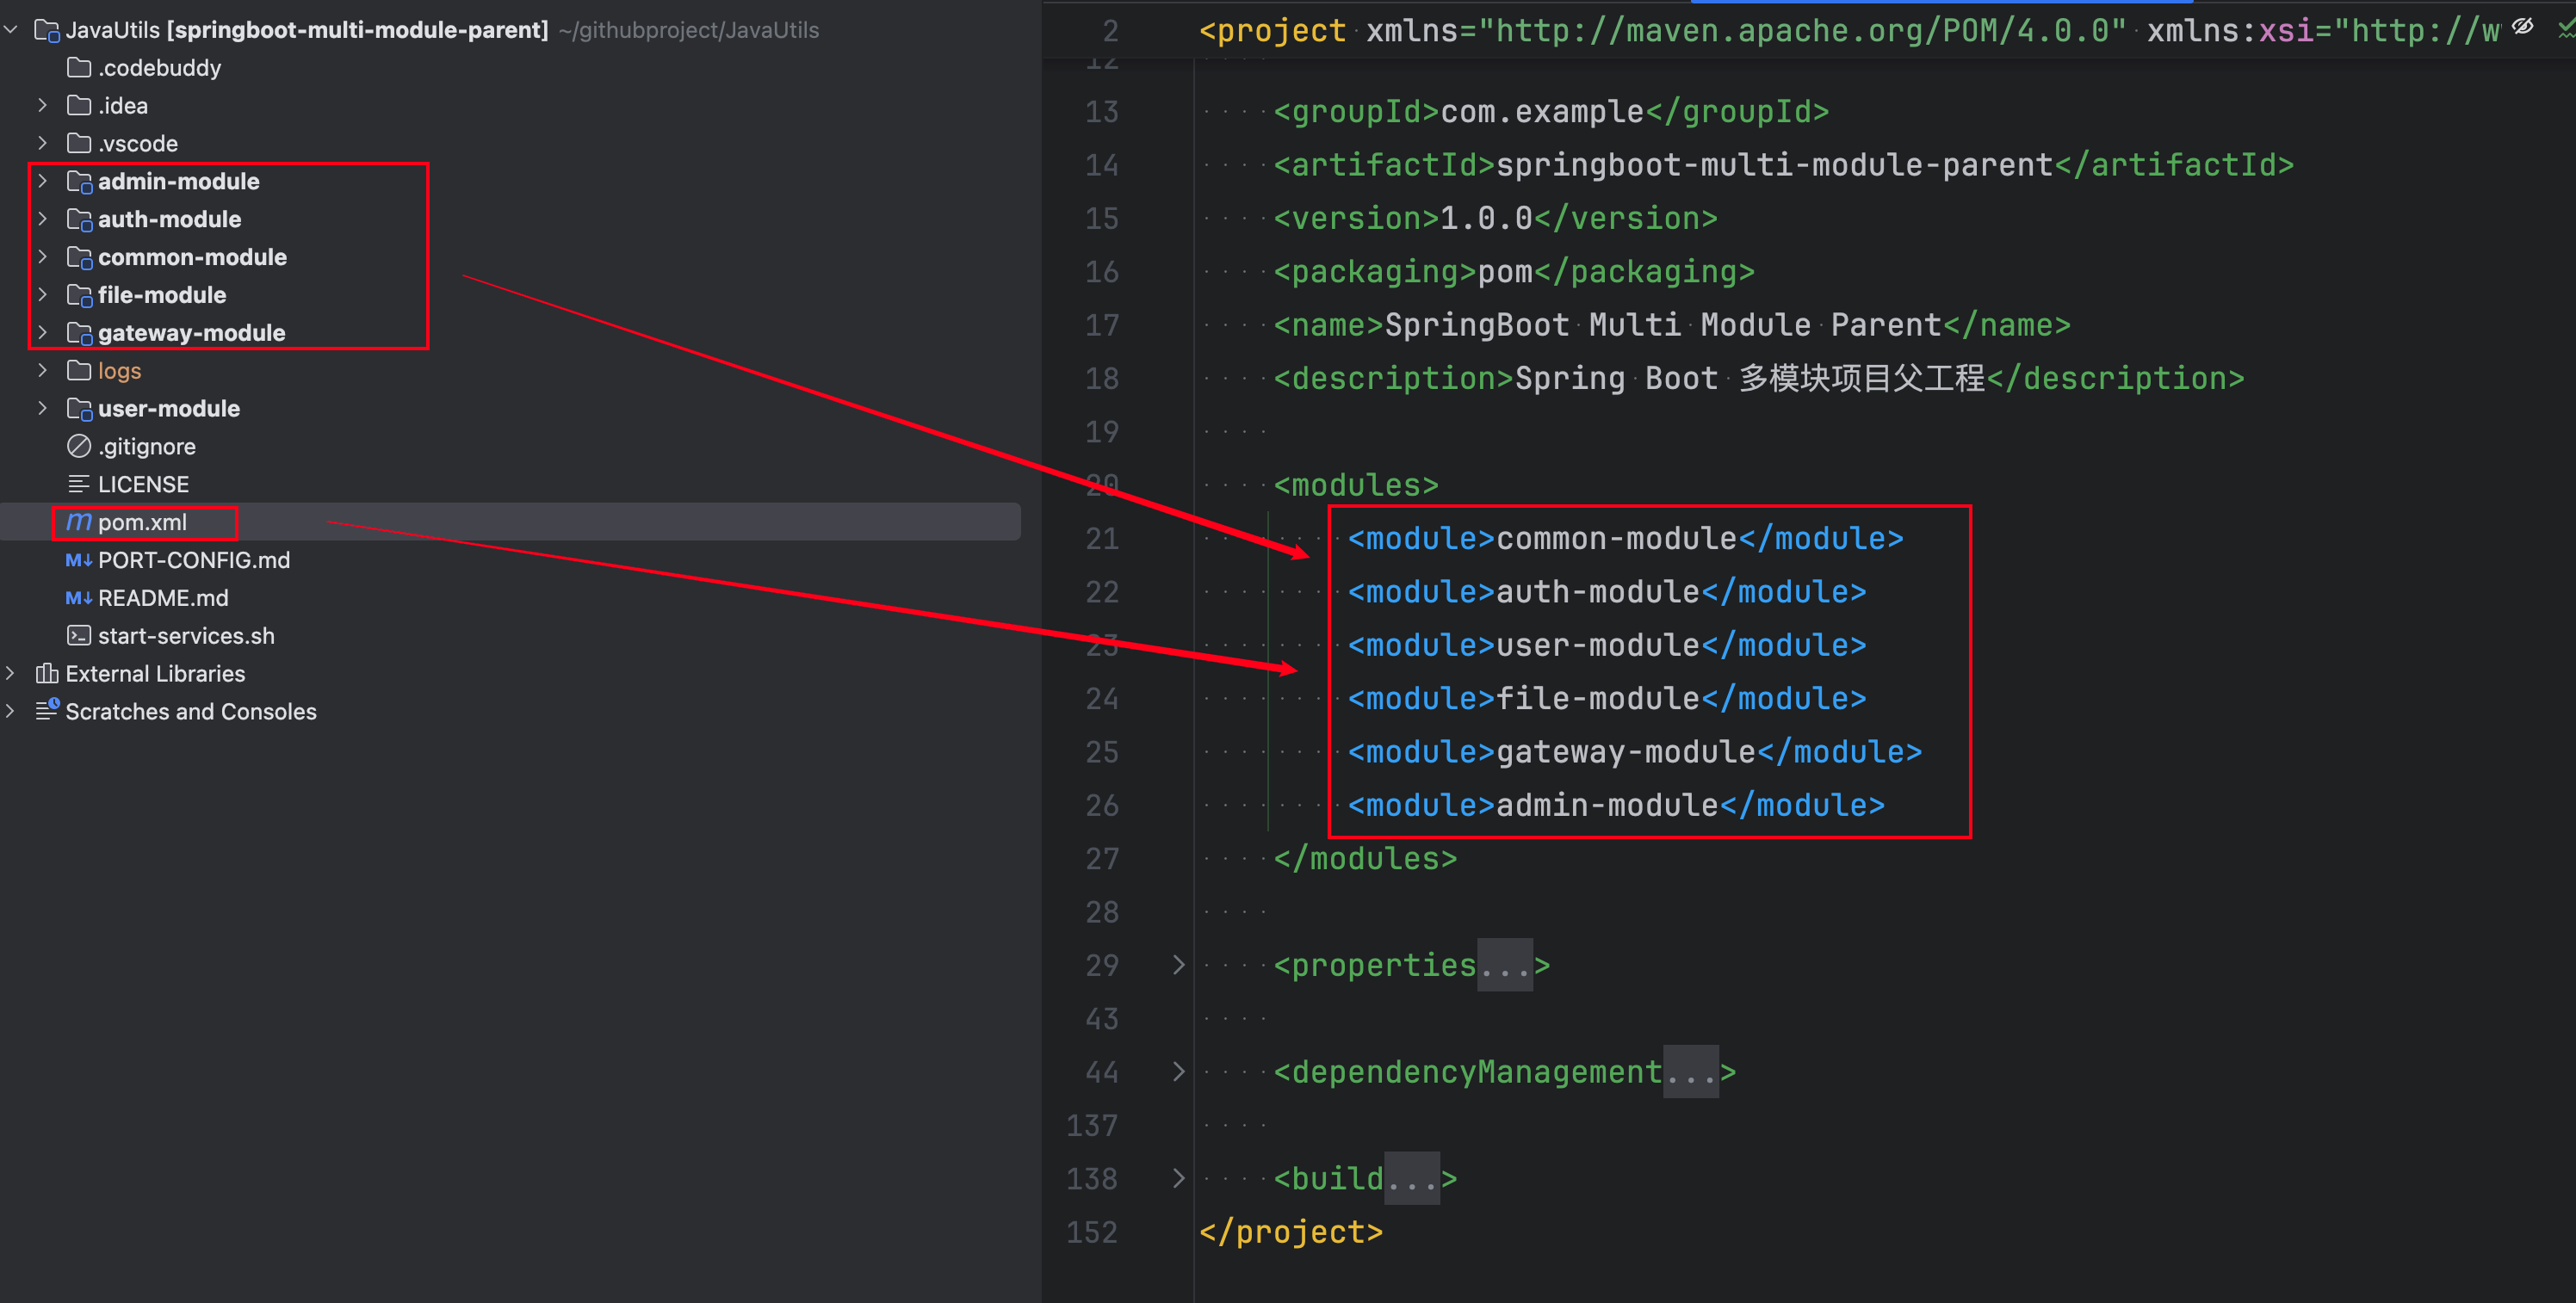Click the packaging value pom
The width and height of the screenshot is (2576, 1303).
(x=1505, y=272)
